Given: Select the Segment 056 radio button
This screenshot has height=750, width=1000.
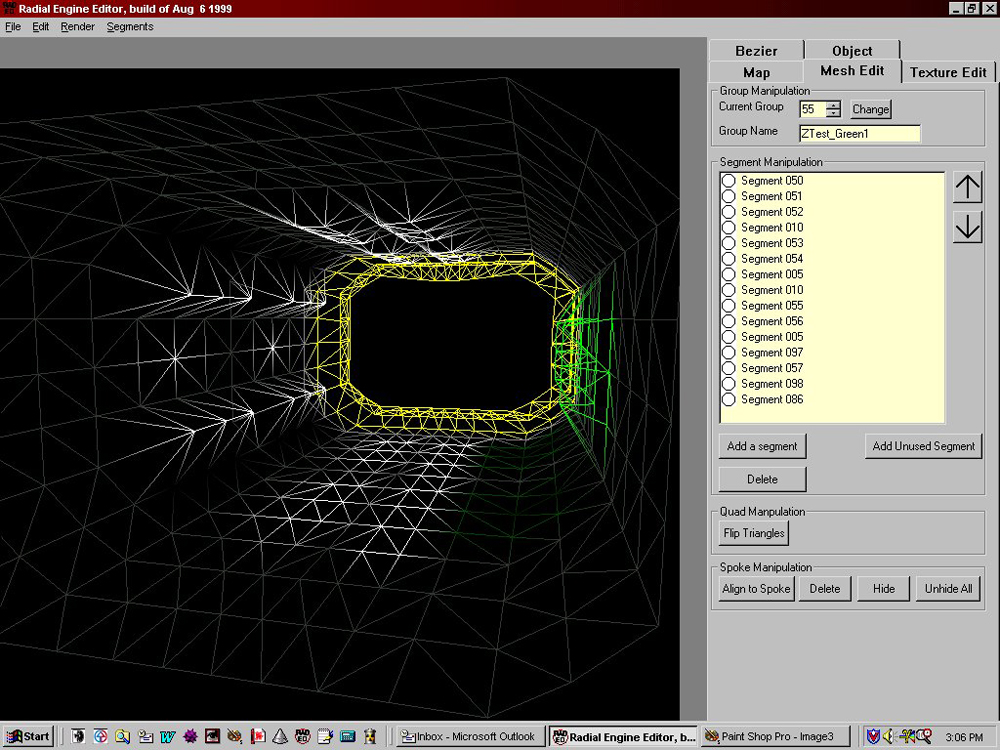Looking at the screenshot, I should [x=728, y=321].
